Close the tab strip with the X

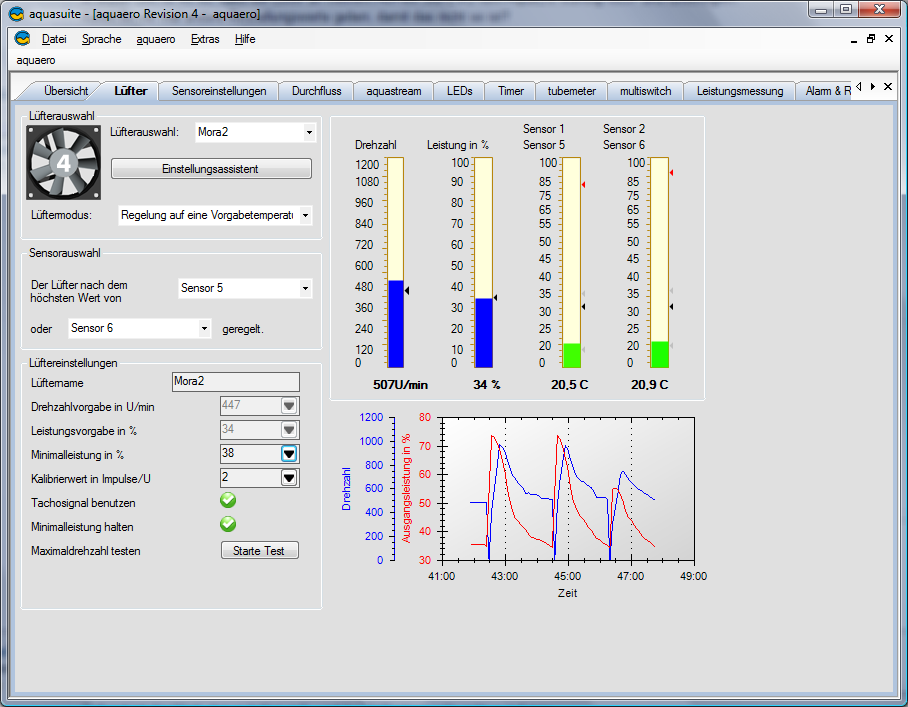tap(888, 86)
